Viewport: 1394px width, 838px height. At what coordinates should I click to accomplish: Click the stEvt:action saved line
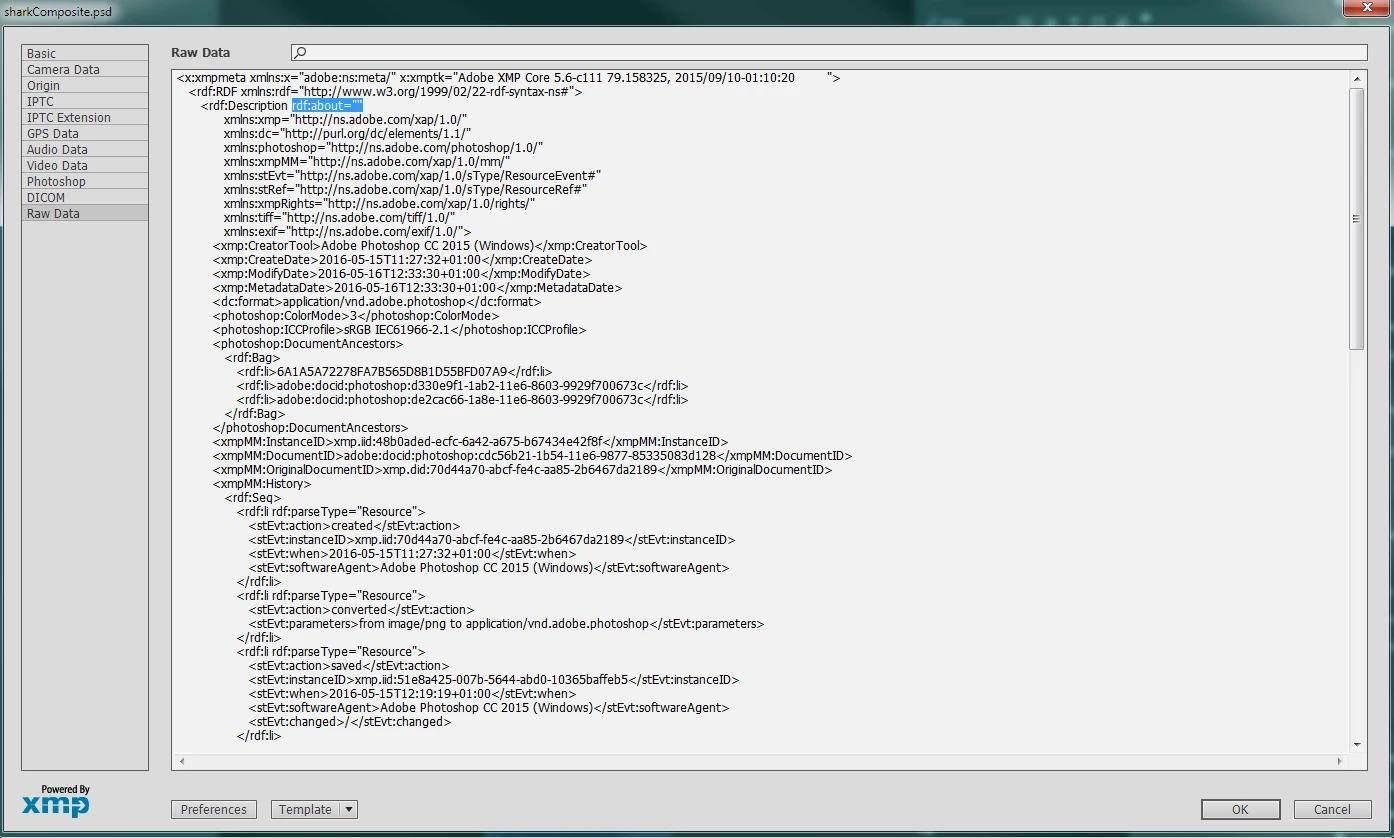point(349,665)
